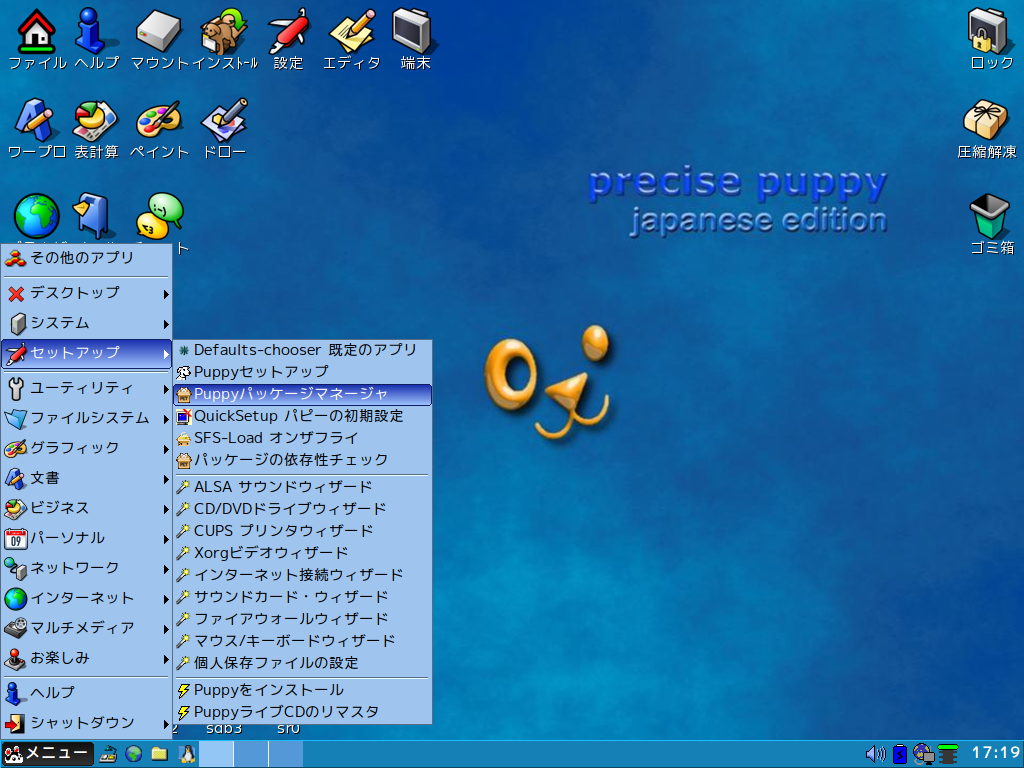Screen dimensions: 1024x768
Task: Open the mailbox desktop icon
Action: [94, 216]
